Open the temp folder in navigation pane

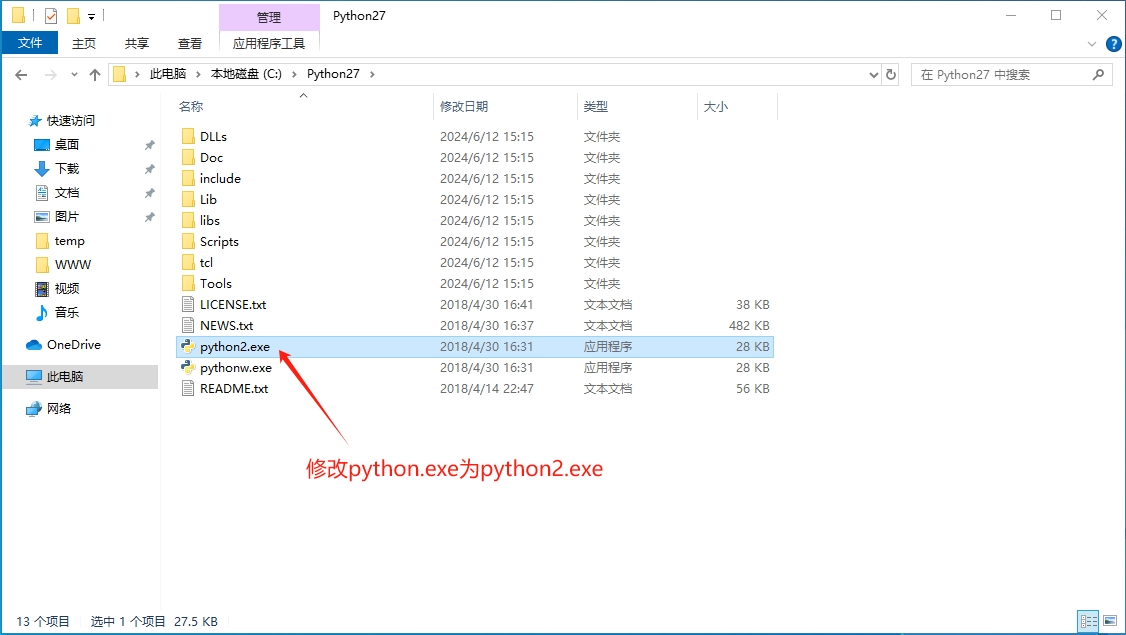coord(69,241)
